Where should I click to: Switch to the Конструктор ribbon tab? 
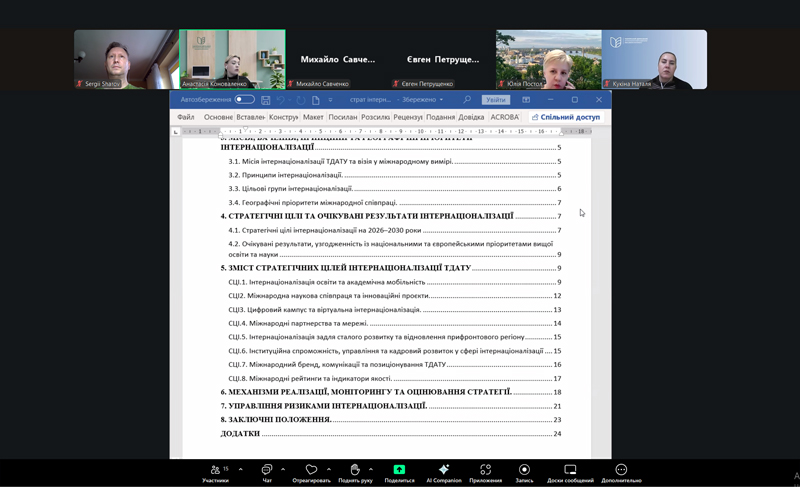(x=283, y=117)
